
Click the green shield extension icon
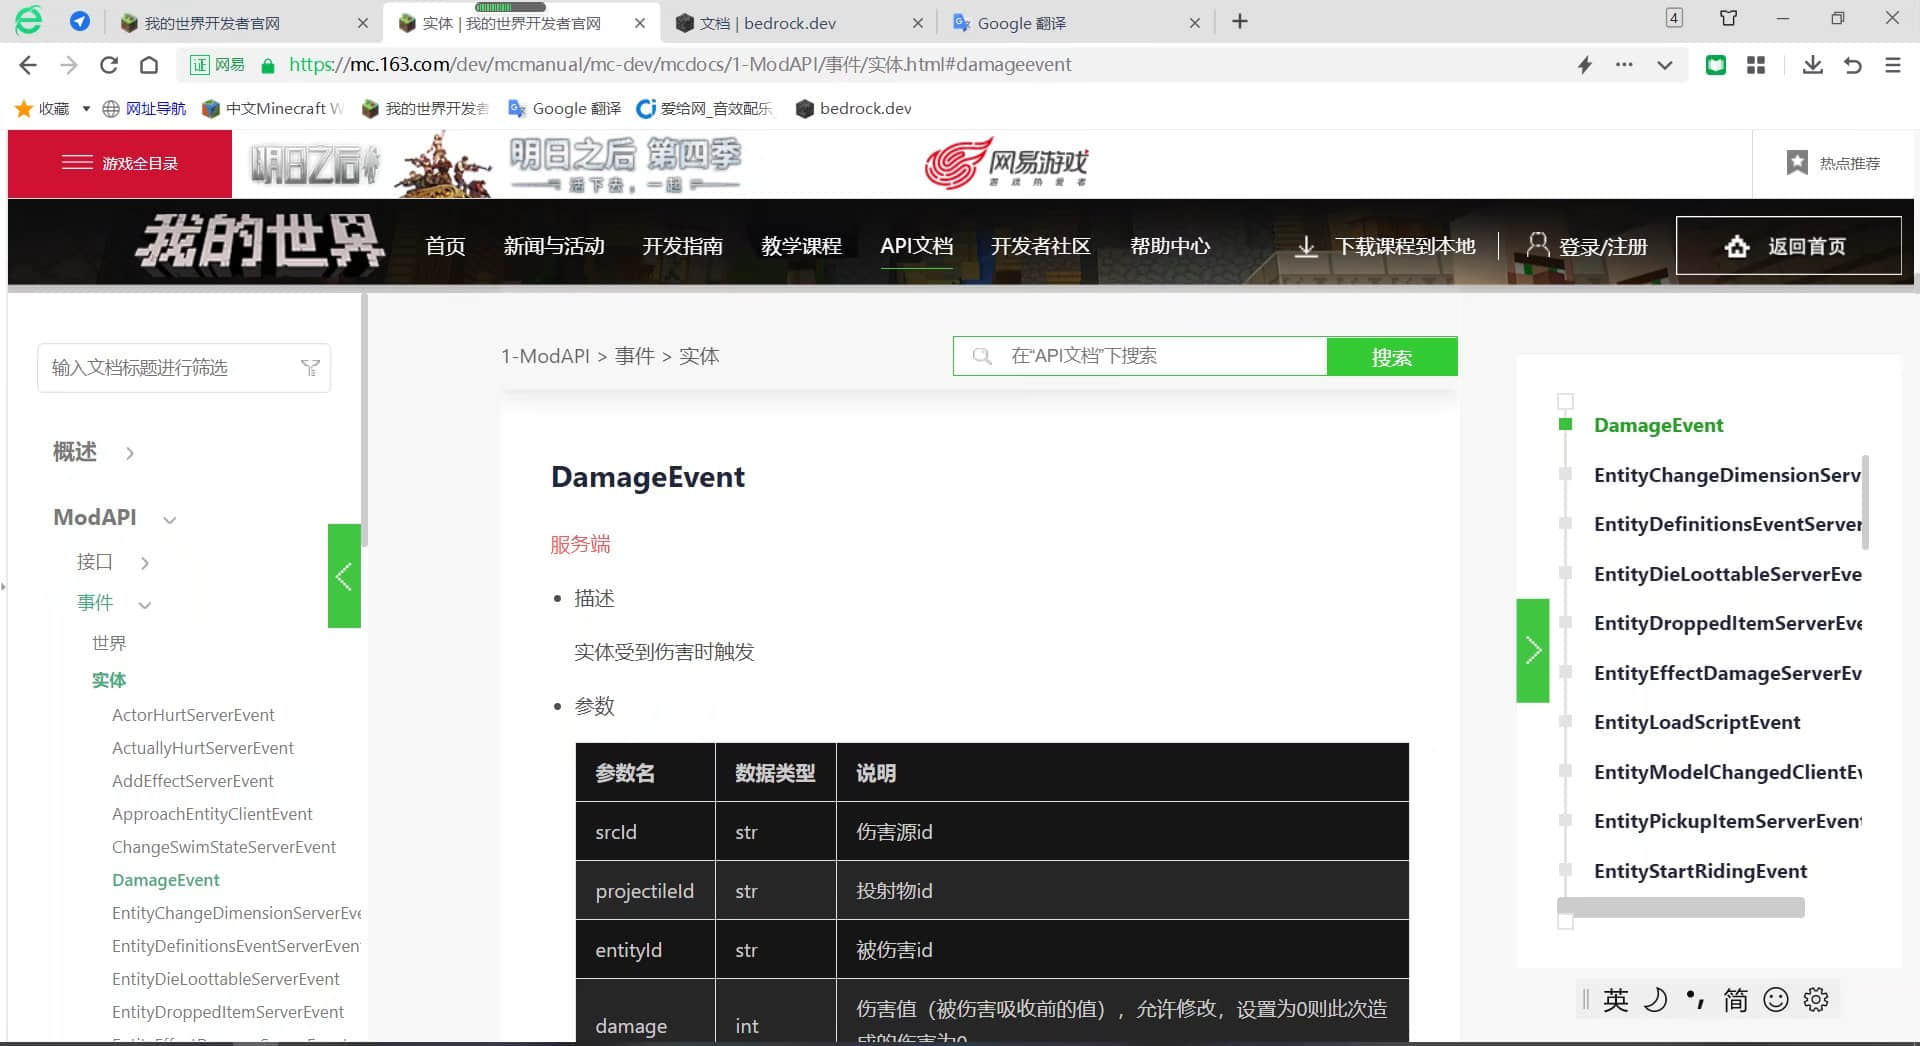point(1716,65)
